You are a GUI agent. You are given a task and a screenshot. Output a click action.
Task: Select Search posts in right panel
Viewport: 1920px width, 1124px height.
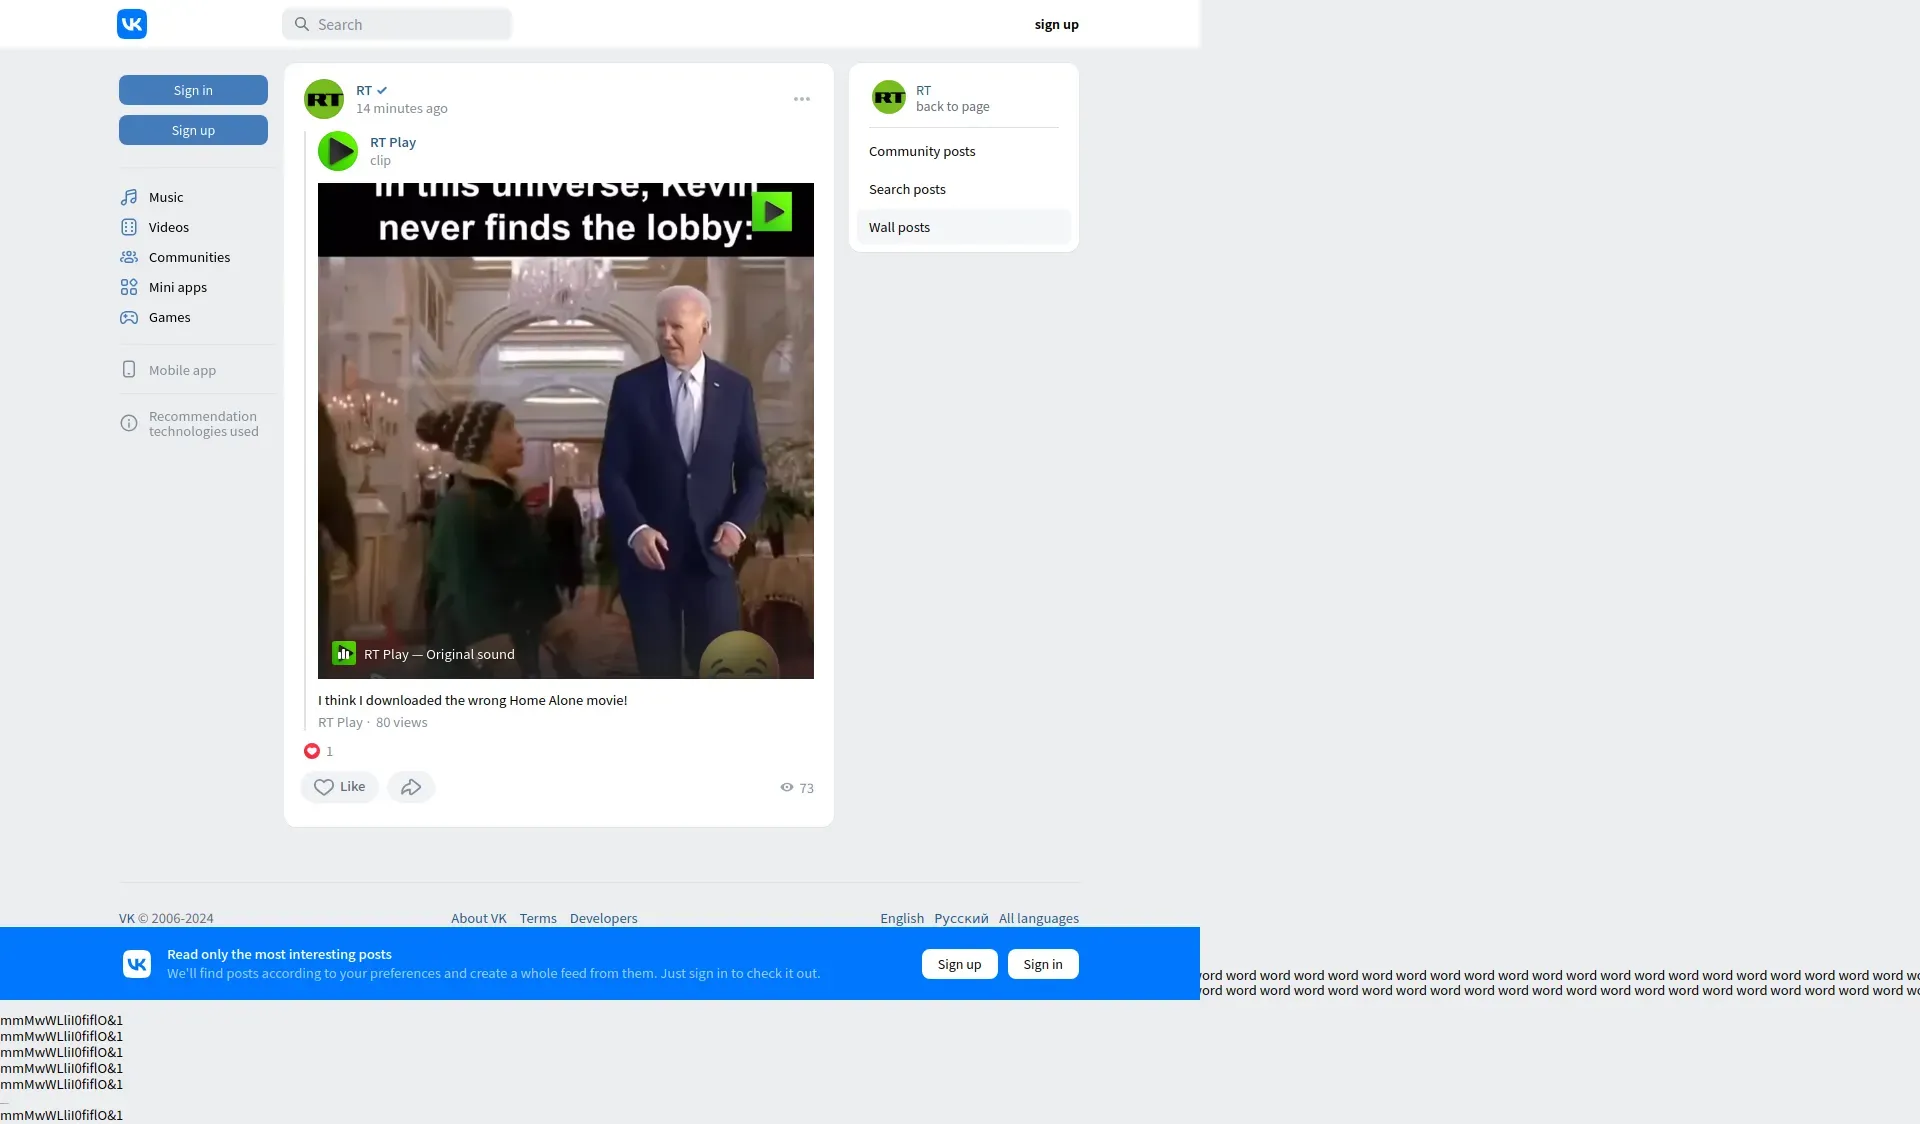click(x=907, y=189)
